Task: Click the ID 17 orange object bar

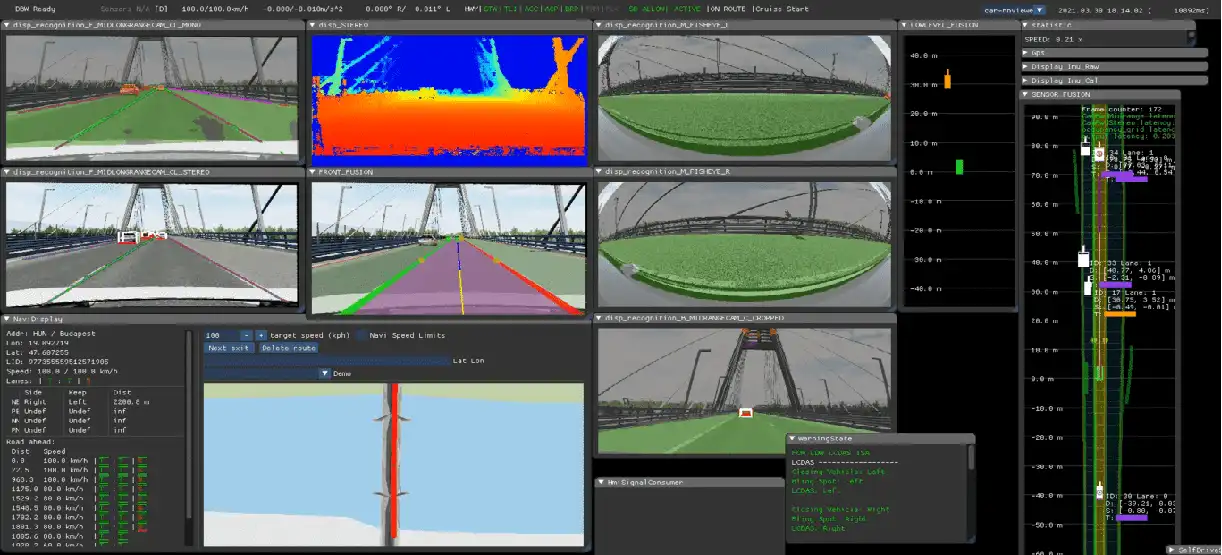Action: click(x=1118, y=314)
